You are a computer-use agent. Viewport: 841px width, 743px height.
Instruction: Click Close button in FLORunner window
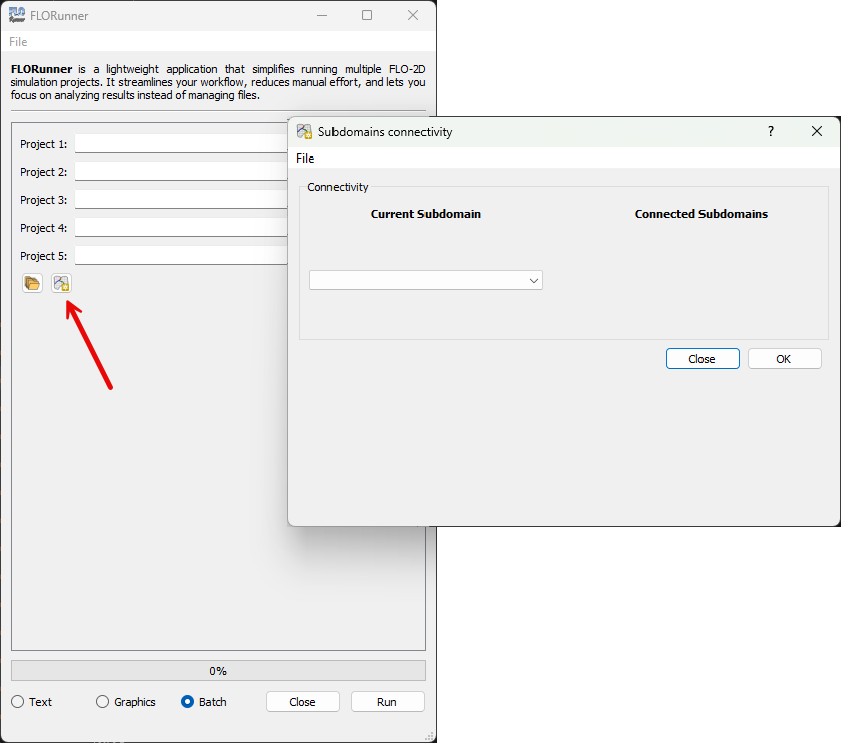tap(302, 702)
